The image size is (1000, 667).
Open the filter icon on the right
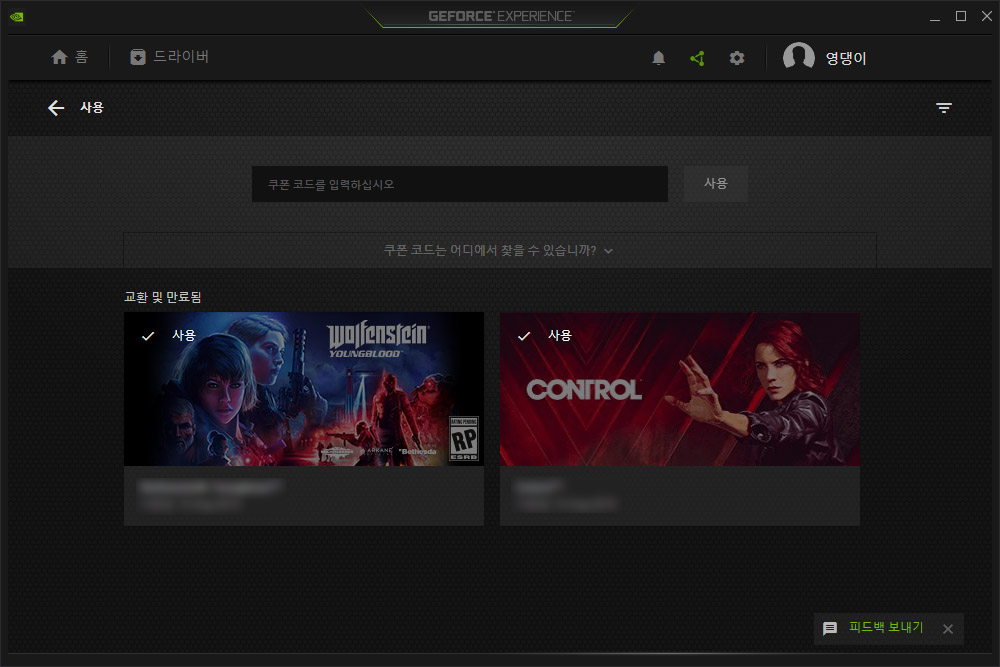pyautogui.click(x=944, y=108)
